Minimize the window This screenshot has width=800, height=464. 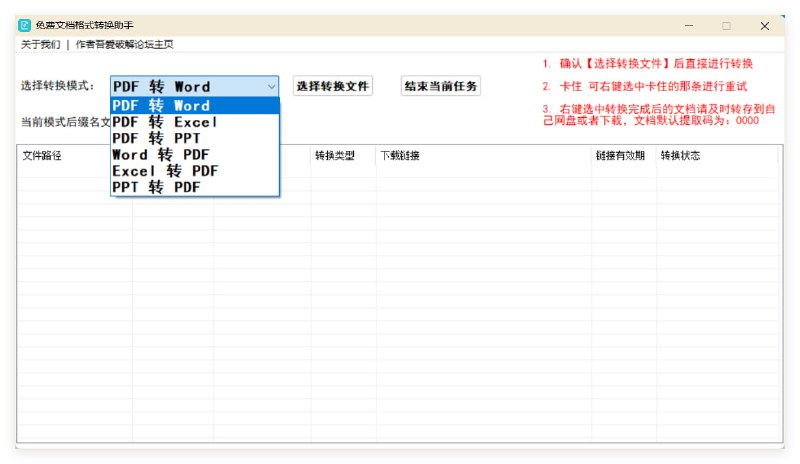[689, 26]
